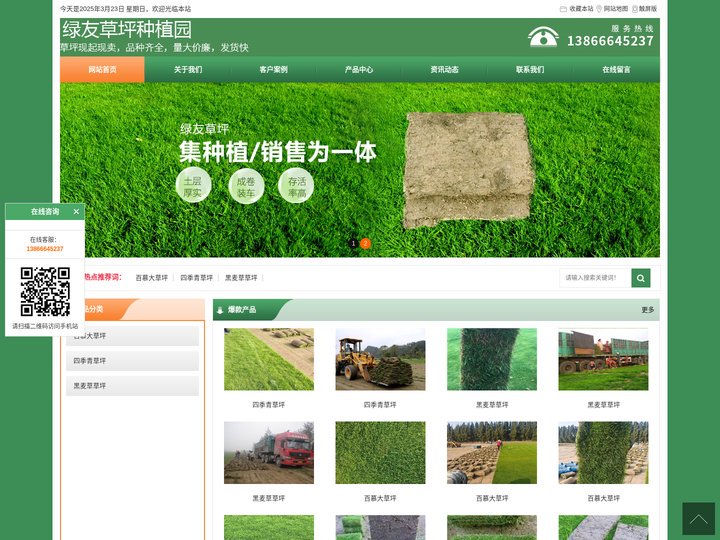This screenshot has width=720, height=540.
Task: Open the 网站地图 link
Action: [x=616, y=9]
